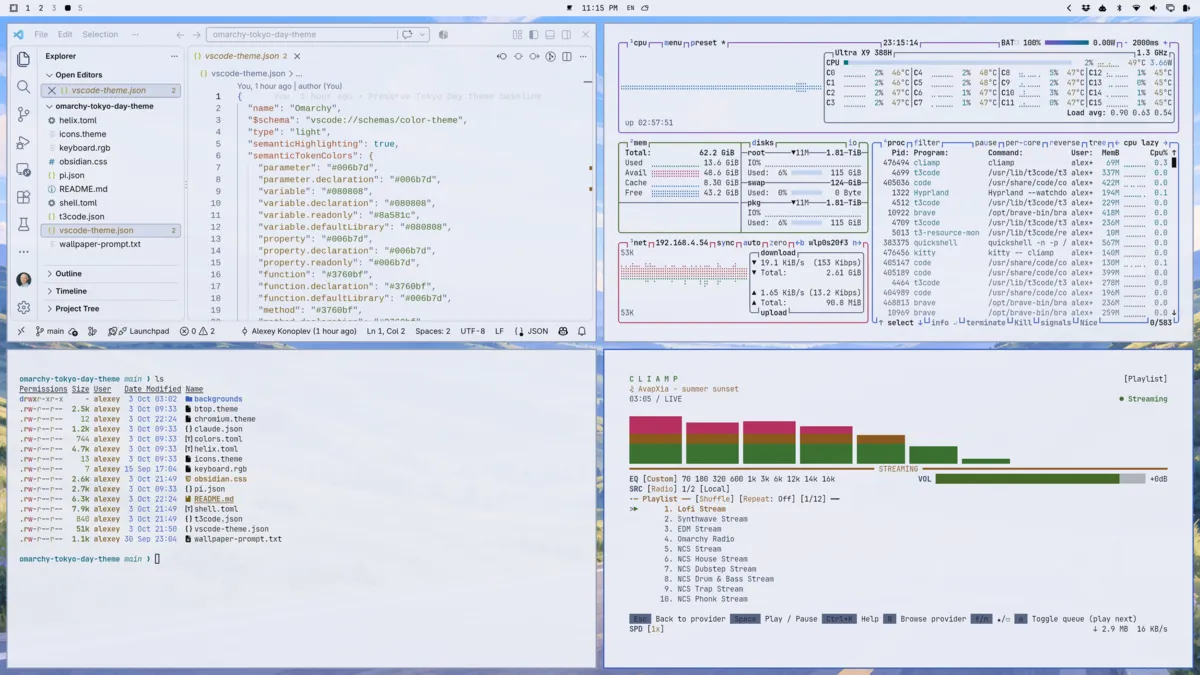This screenshot has width=1200, height=675.
Task: Click the main branch status bar button
Action: [49, 331]
